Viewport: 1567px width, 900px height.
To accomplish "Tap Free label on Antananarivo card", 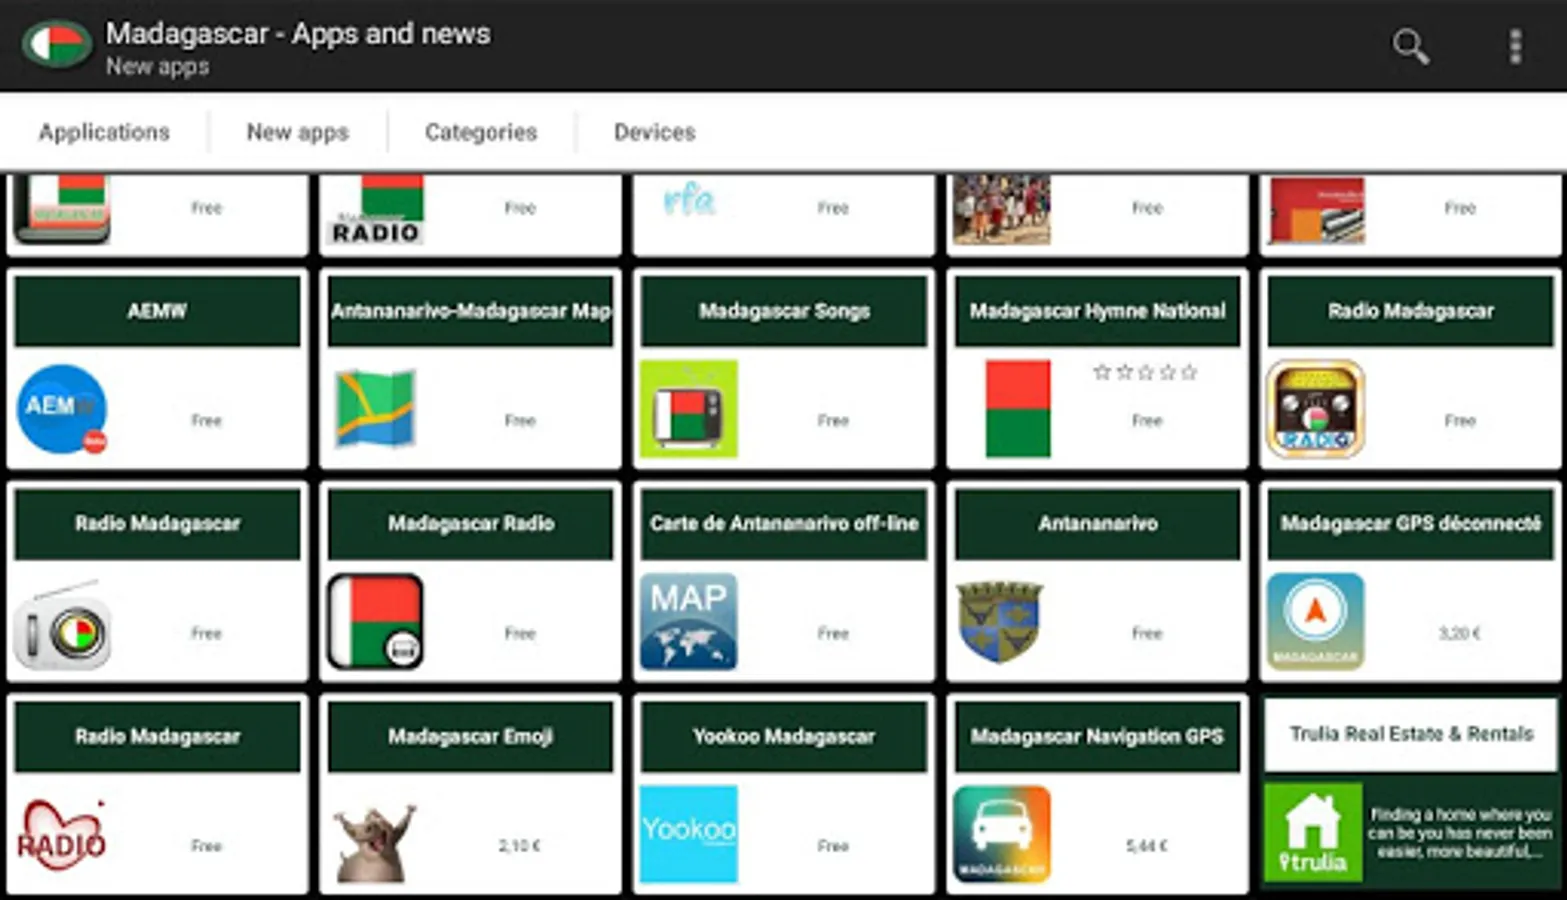I will tap(1147, 633).
